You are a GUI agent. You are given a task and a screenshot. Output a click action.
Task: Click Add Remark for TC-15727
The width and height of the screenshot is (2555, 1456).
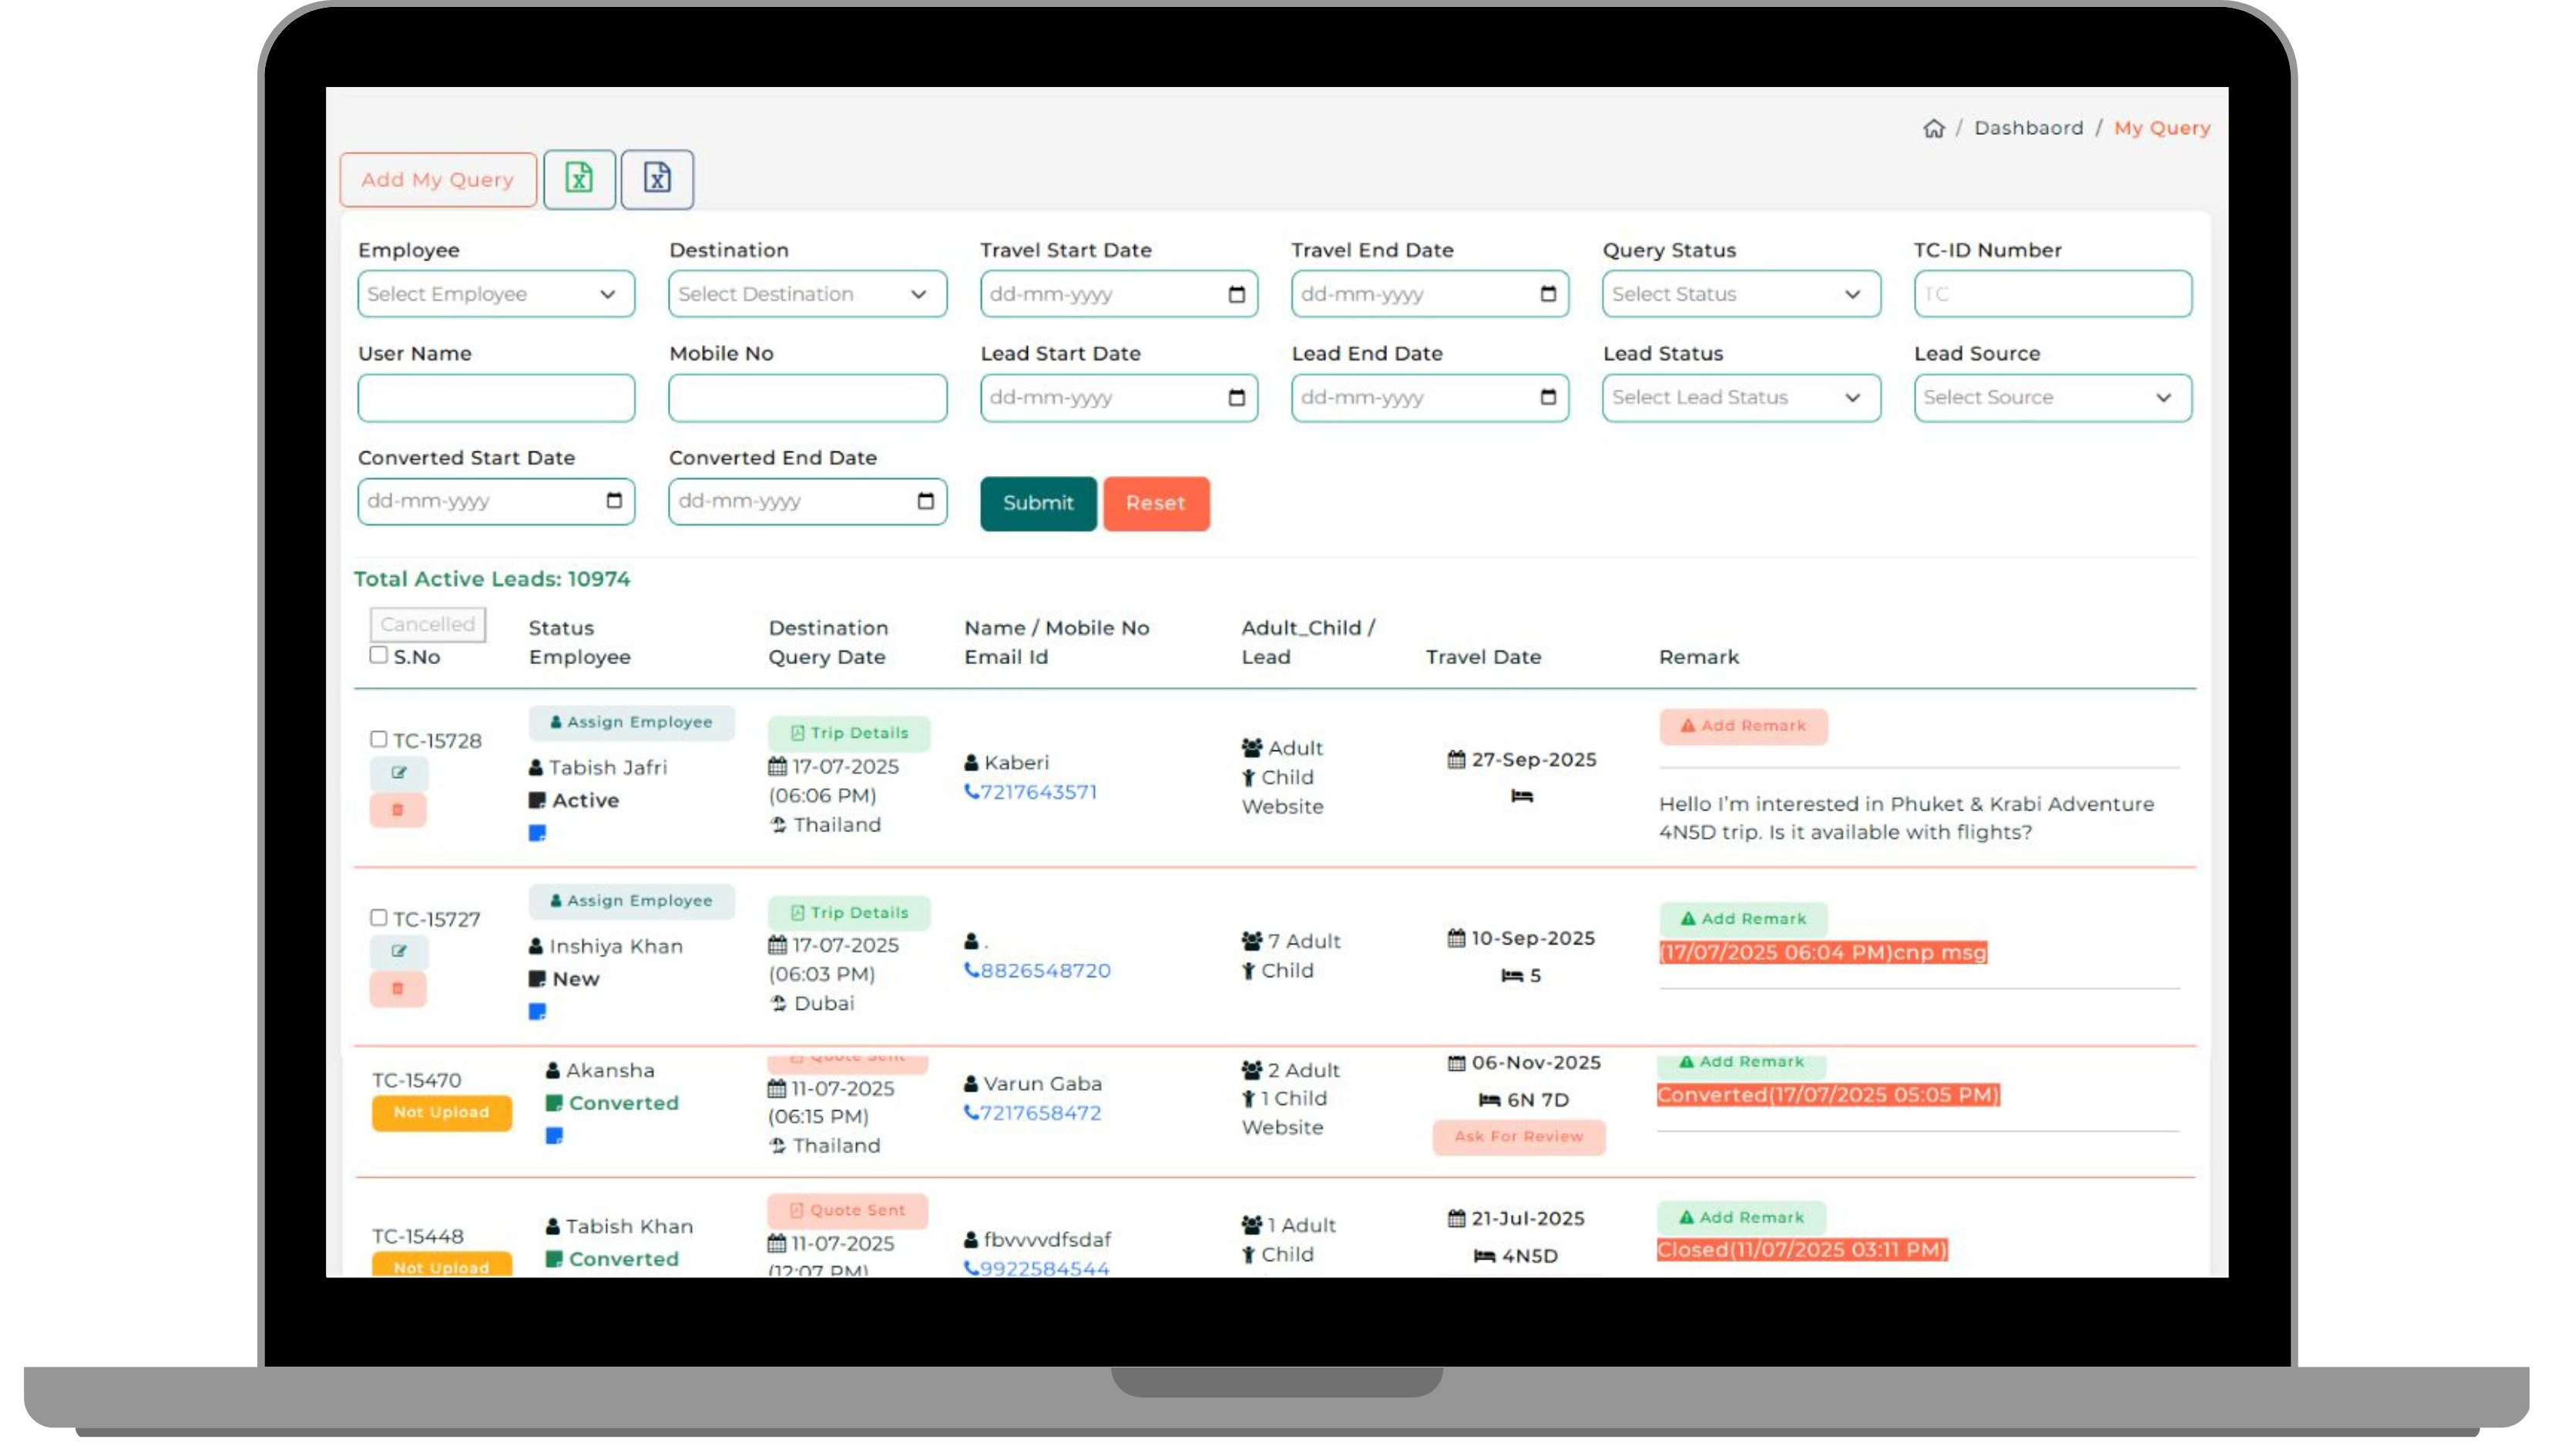tap(1743, 919)
